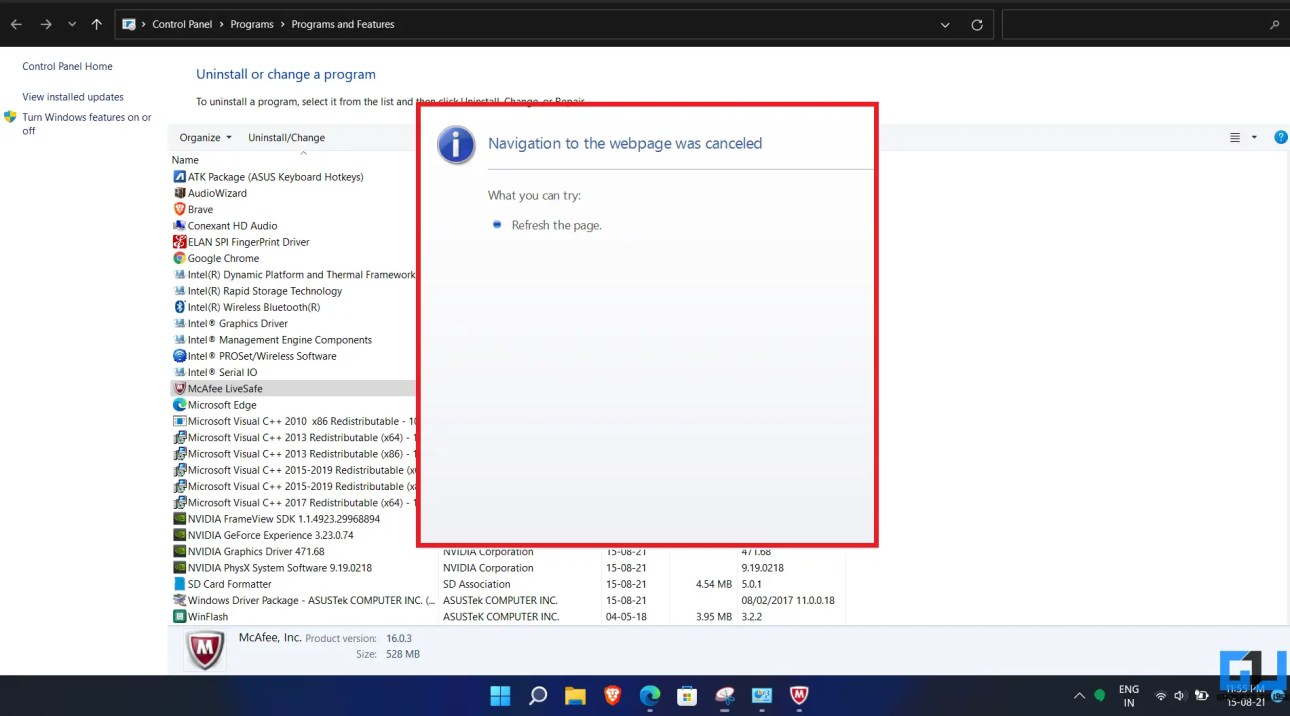Expand the Organize dropdown menu
The height and width of the screenshot is (716, 1290).
205,138
